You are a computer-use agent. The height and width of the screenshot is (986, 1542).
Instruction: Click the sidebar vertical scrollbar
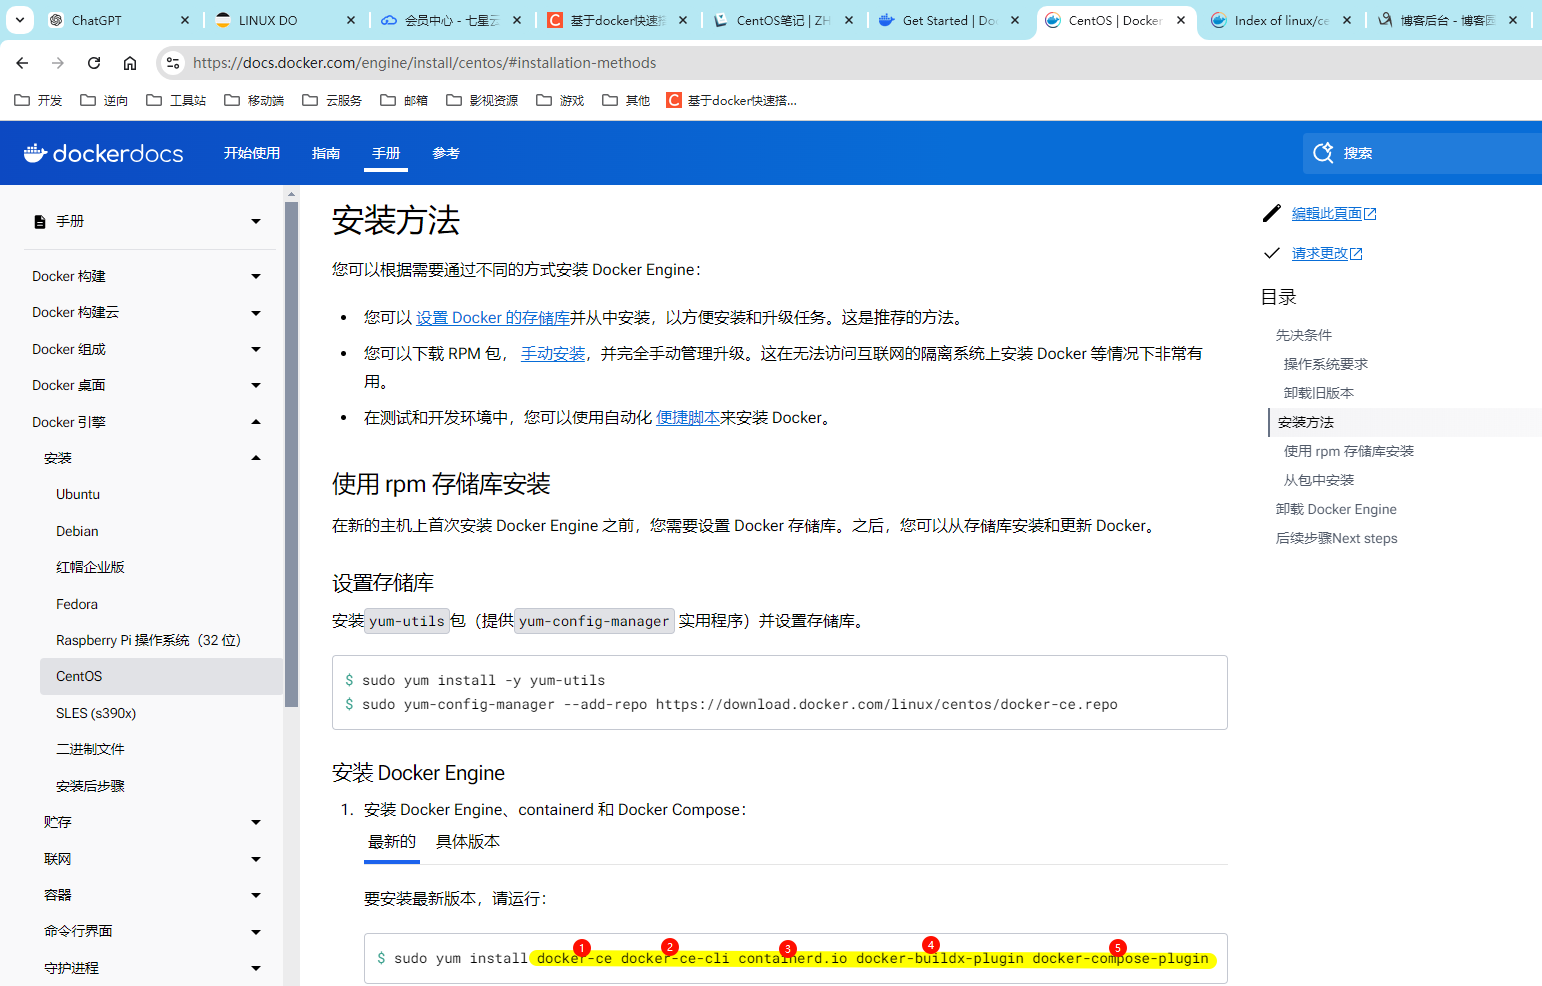pos(291,455)
